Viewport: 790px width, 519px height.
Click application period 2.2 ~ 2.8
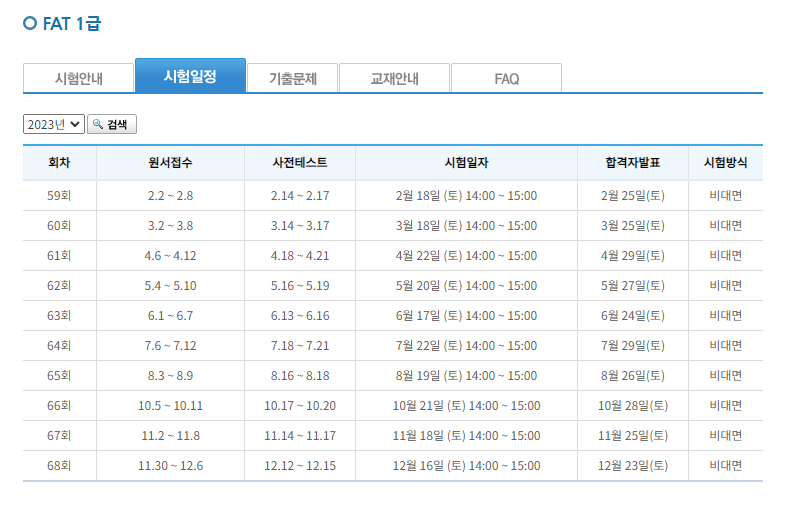[170, 196]
